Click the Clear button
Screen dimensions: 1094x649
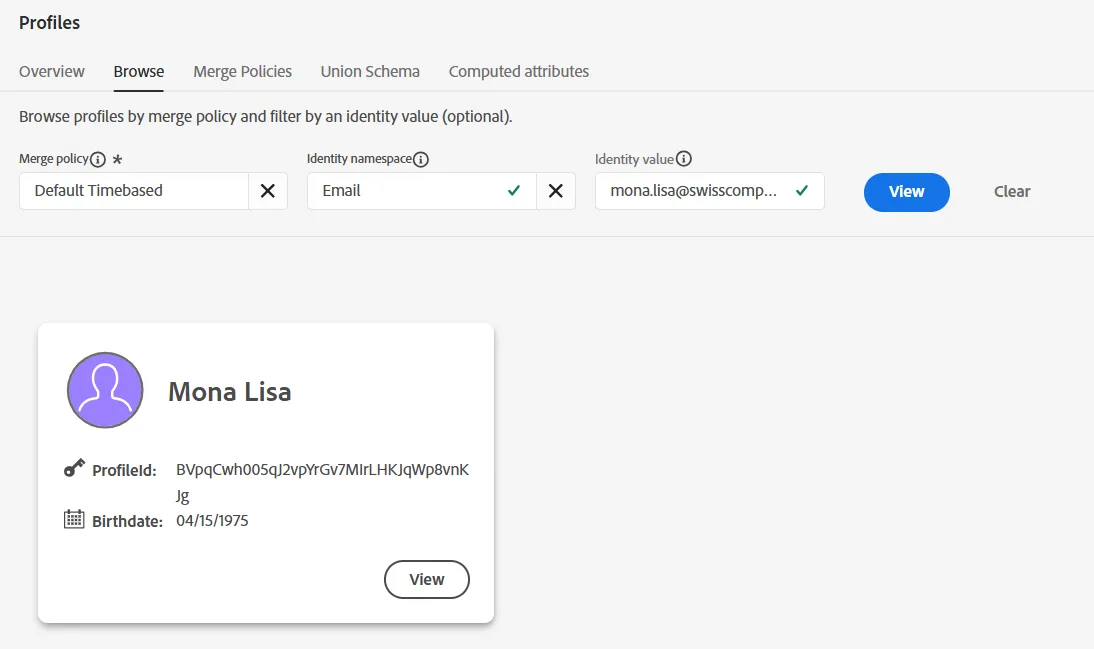(x=1012, y=192)
